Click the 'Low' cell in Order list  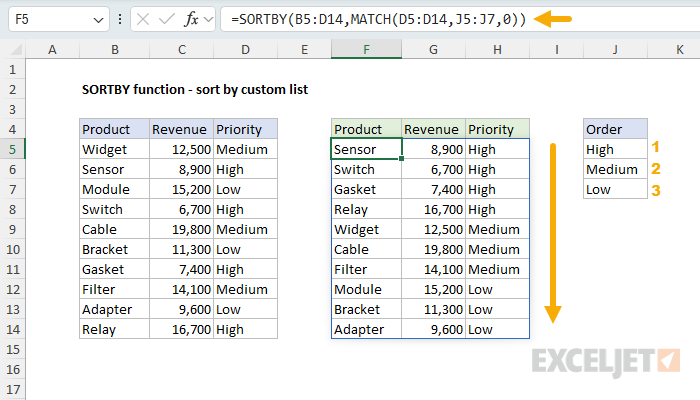615,189
